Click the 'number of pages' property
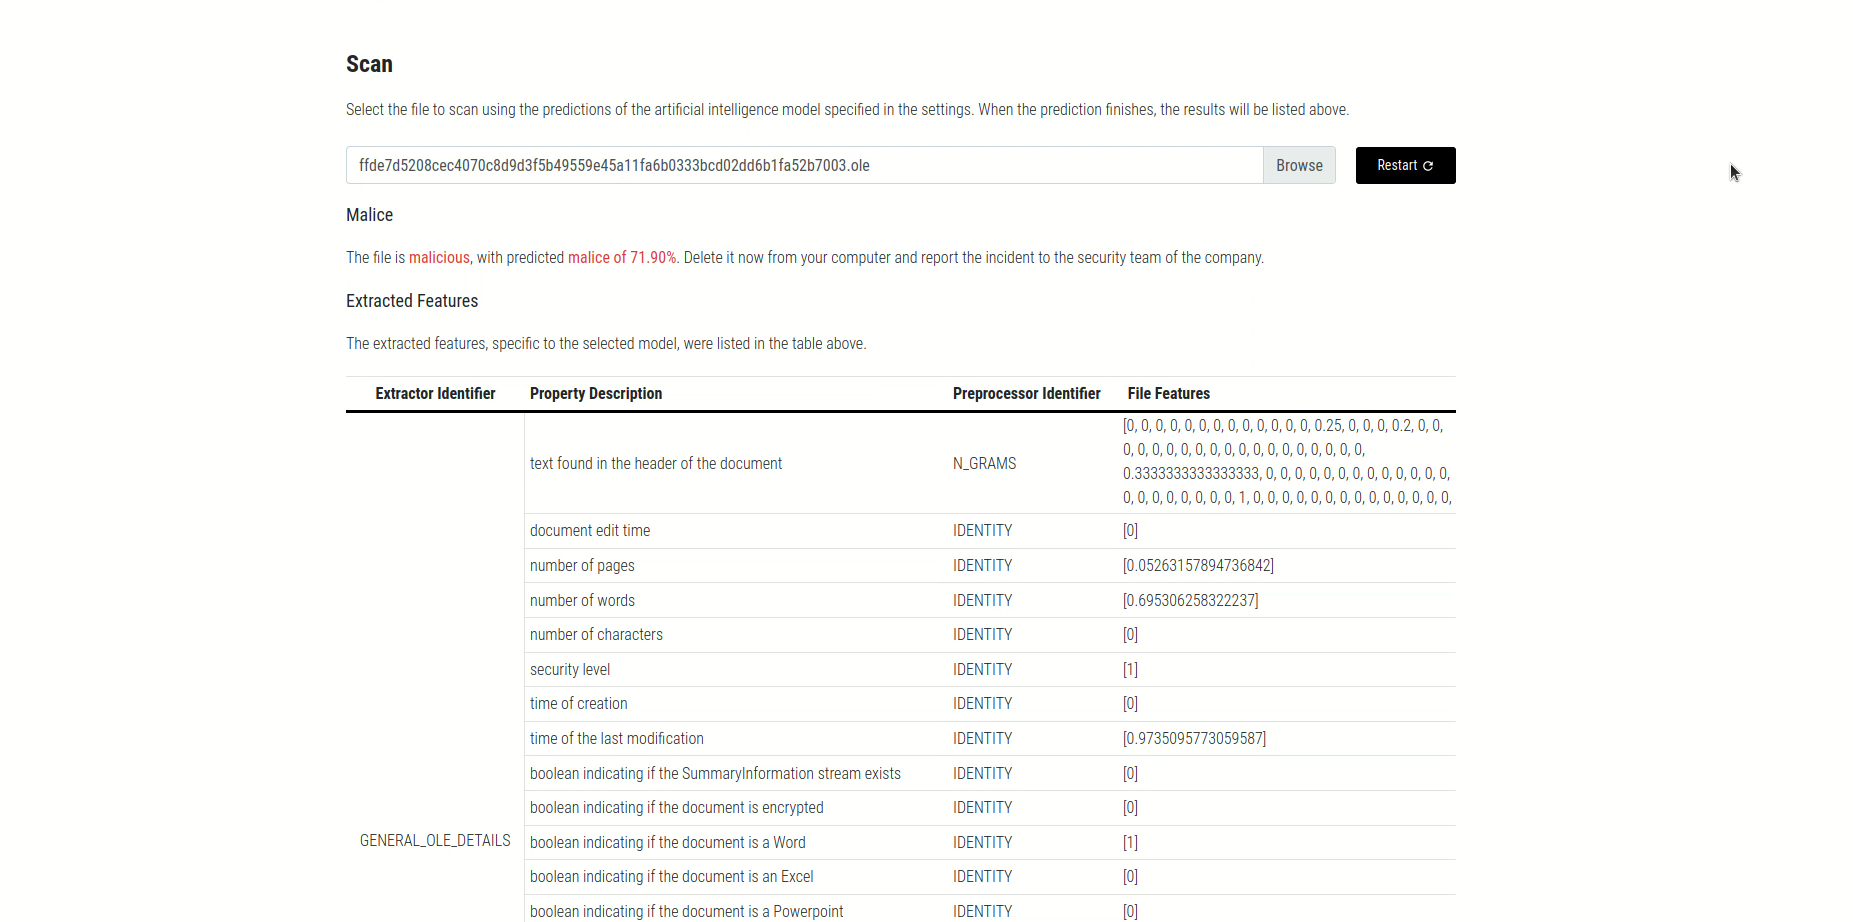The width and height of the screenshot is (1853, 922). (582, 566)
